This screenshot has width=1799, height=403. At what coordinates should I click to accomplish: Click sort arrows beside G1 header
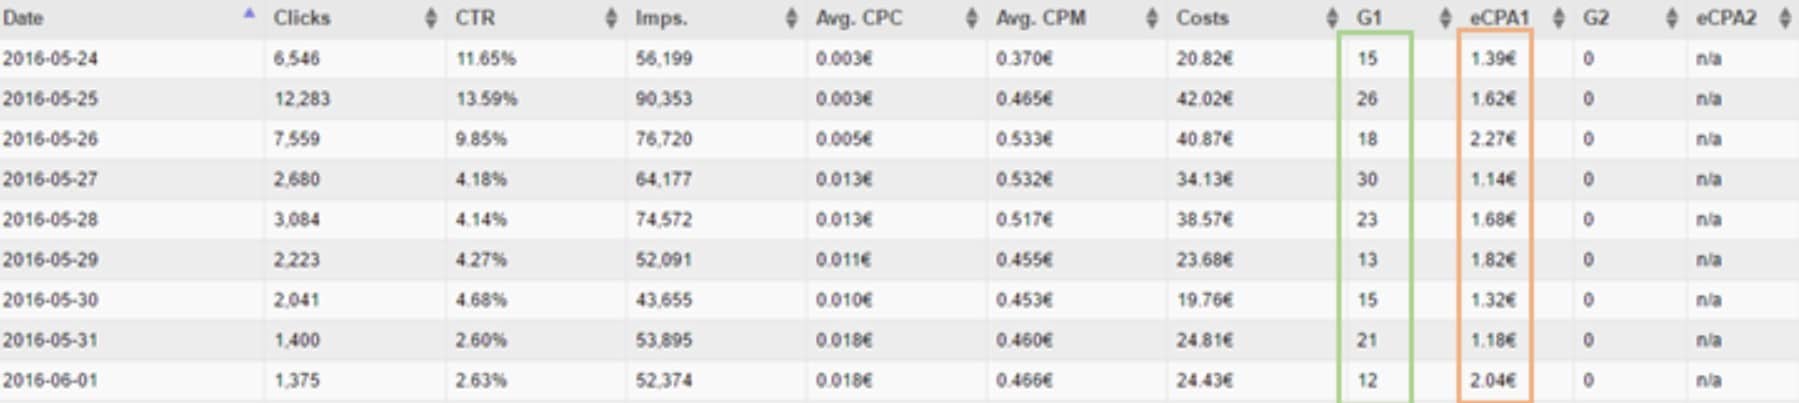pos(1444,18)
